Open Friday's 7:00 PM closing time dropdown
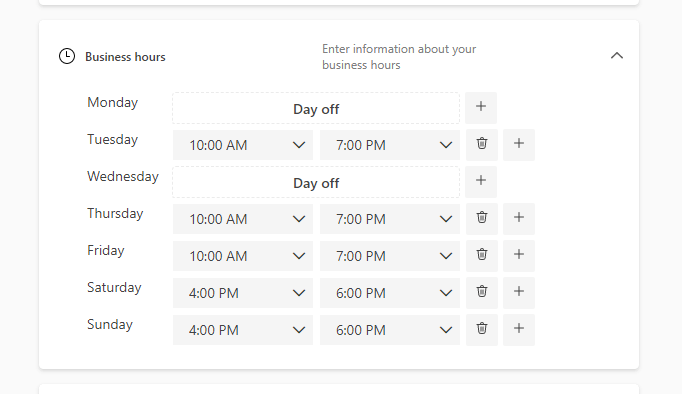The image size is (682, 394). (x=390, y=256)
